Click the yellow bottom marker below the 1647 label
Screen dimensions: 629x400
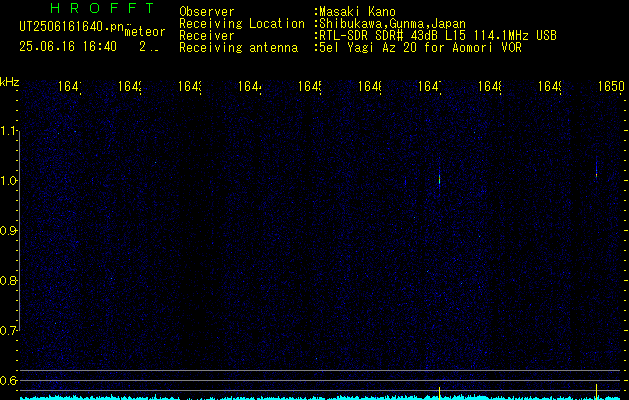[440, 393]
